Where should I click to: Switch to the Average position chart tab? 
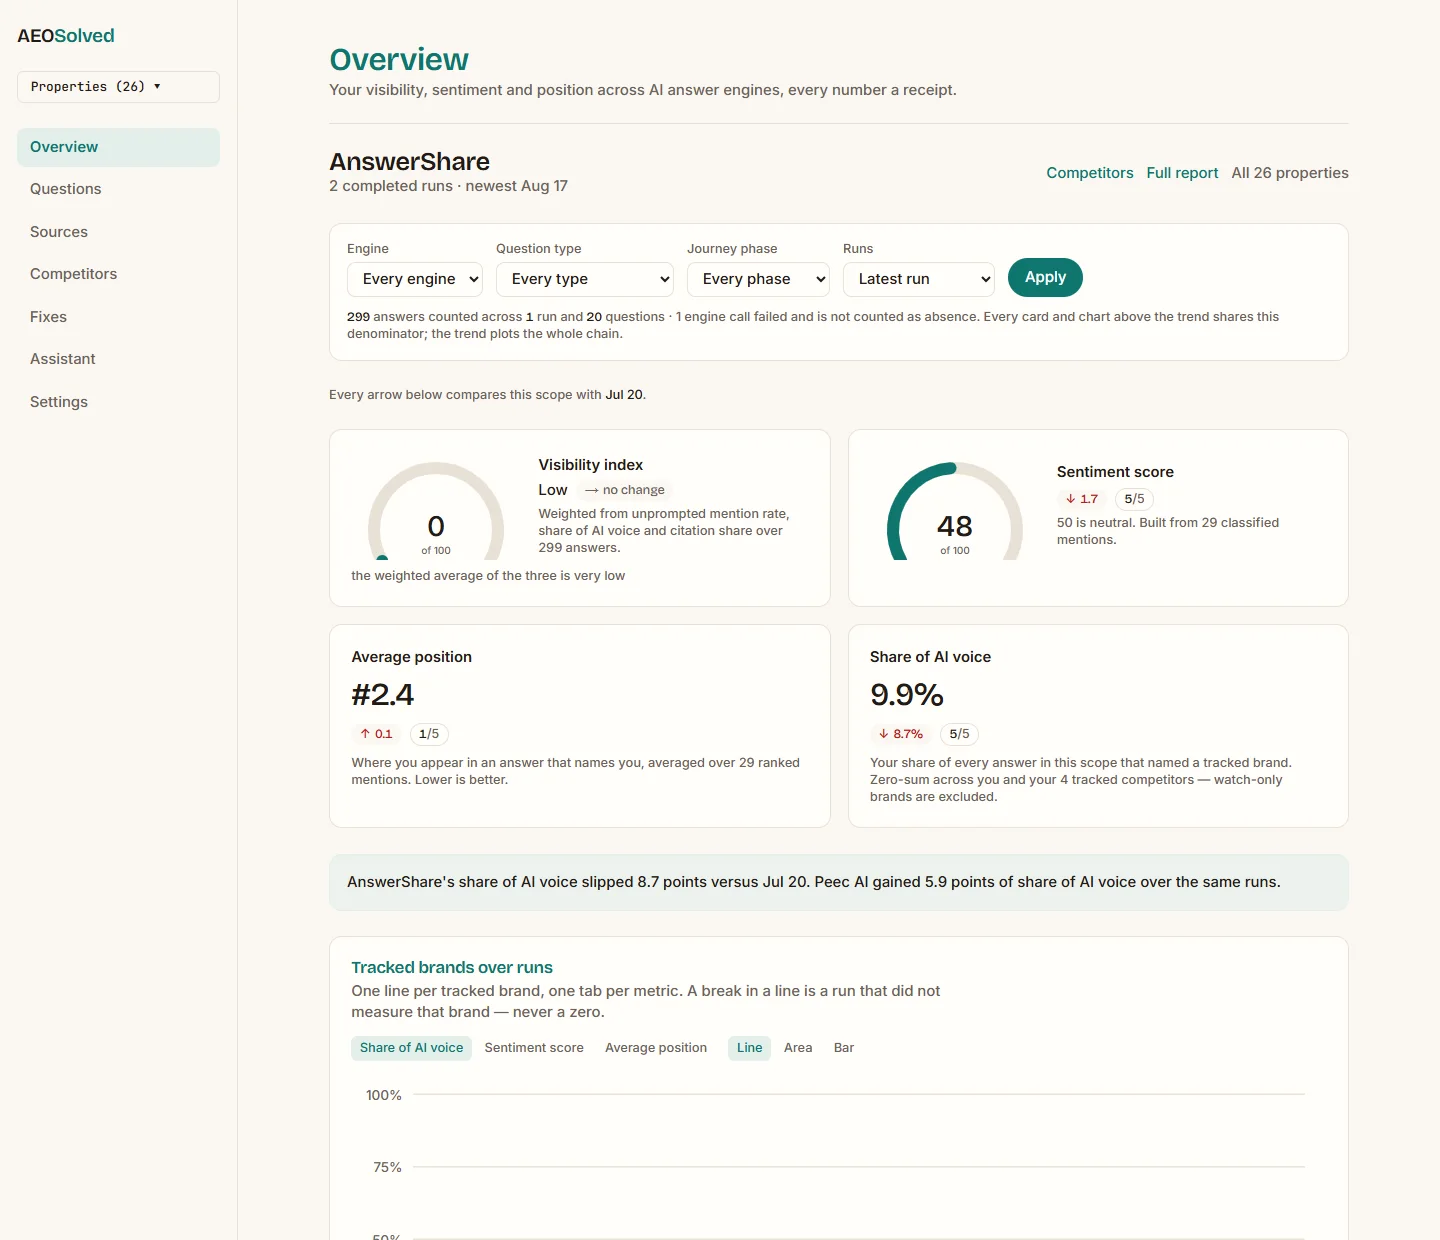pos(656,1048)
